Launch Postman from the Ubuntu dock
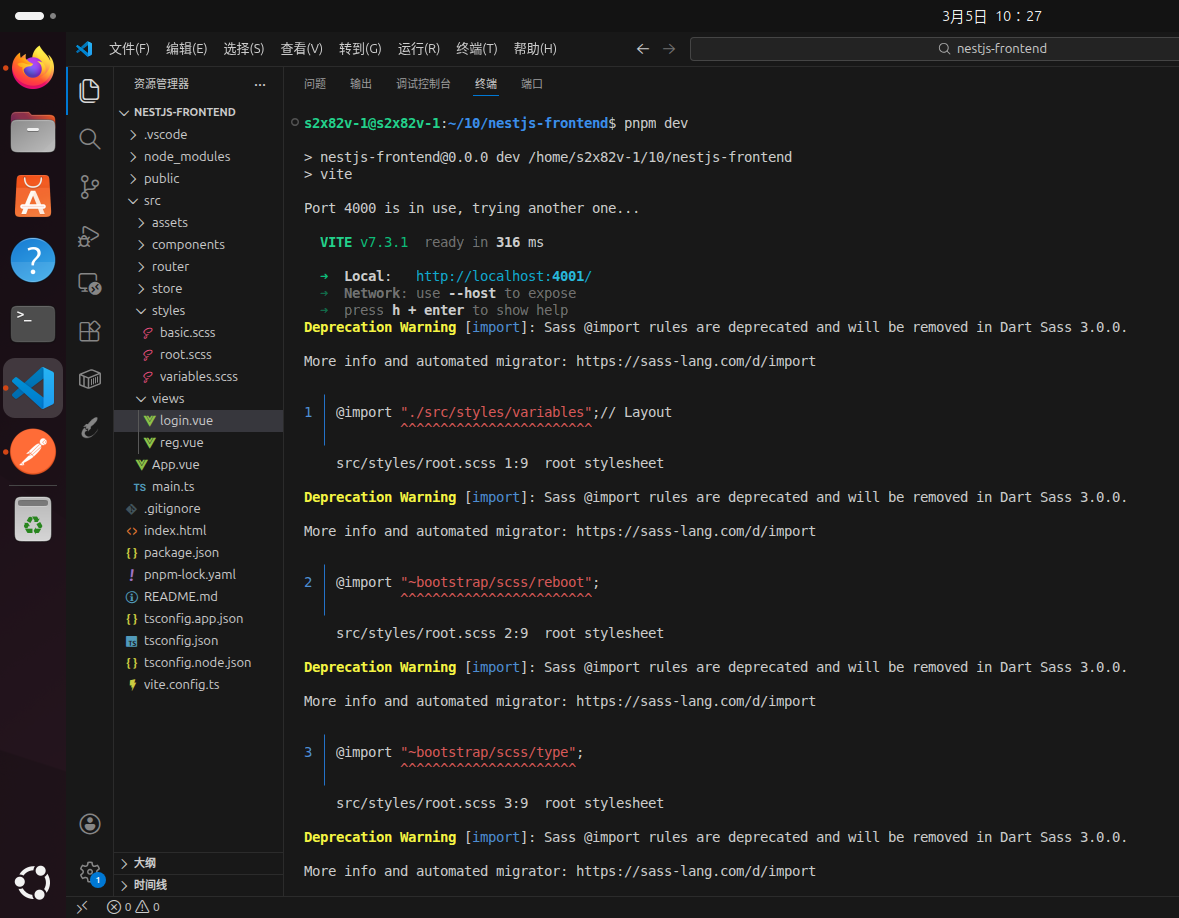Viewport: 1179px width, 918px height. coord(33,452)
